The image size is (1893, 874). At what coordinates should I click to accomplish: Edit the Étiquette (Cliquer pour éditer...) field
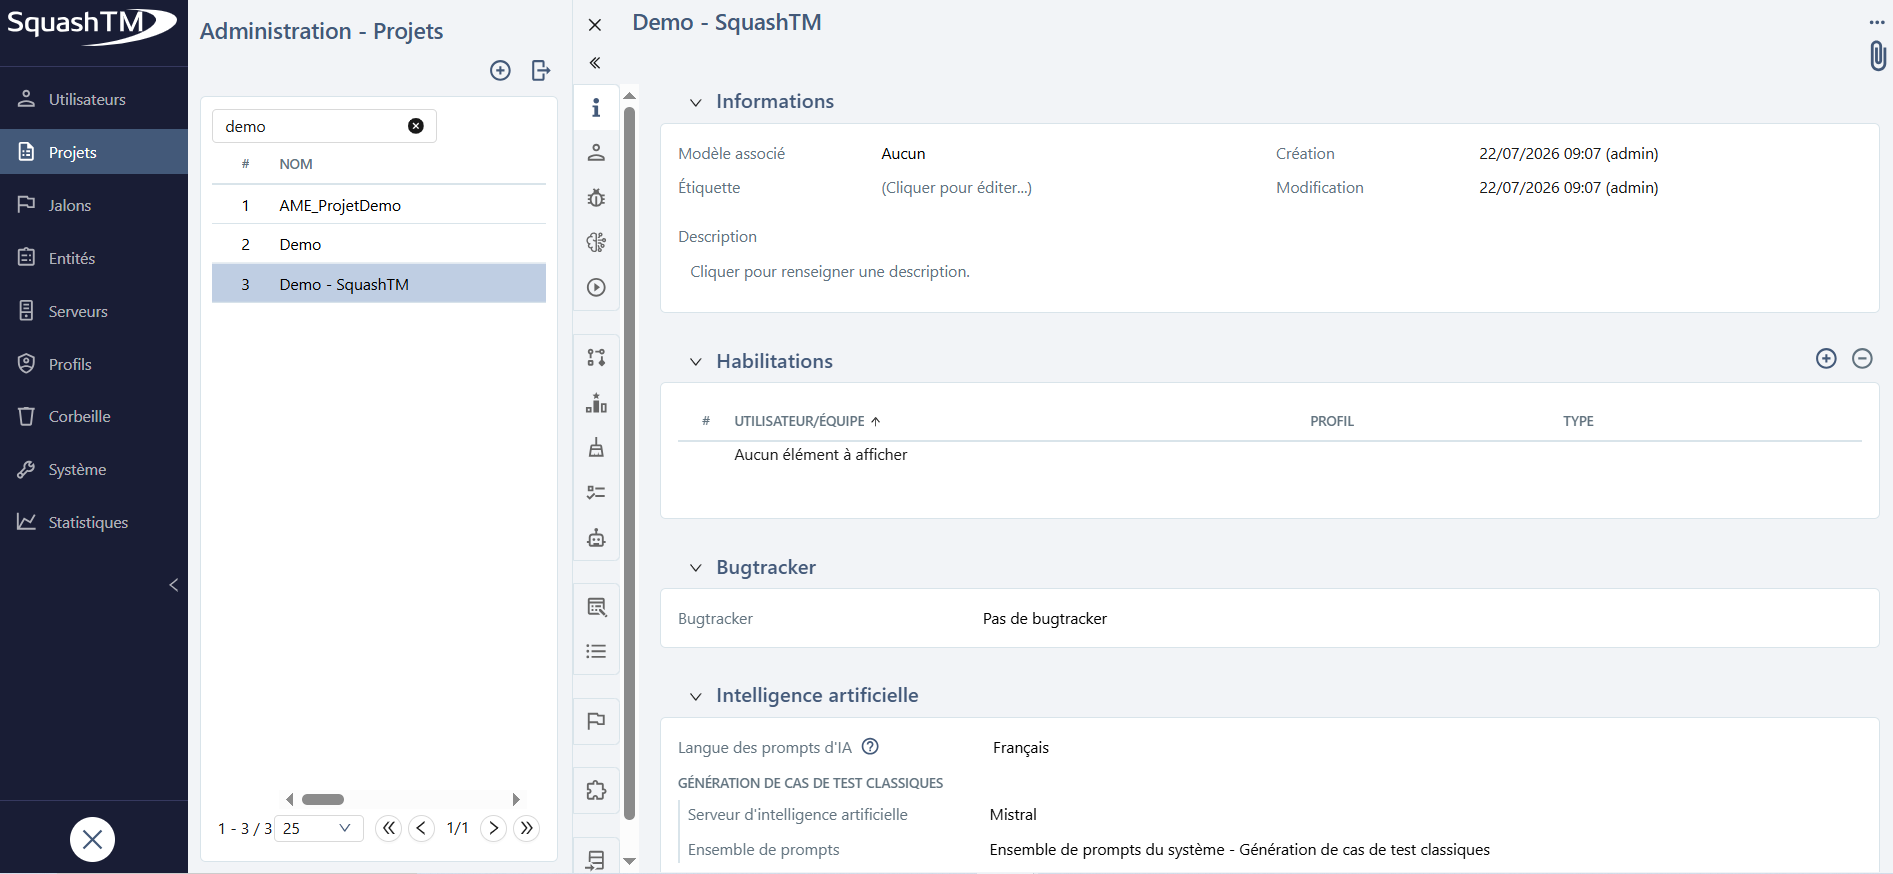tap(956, 187)
